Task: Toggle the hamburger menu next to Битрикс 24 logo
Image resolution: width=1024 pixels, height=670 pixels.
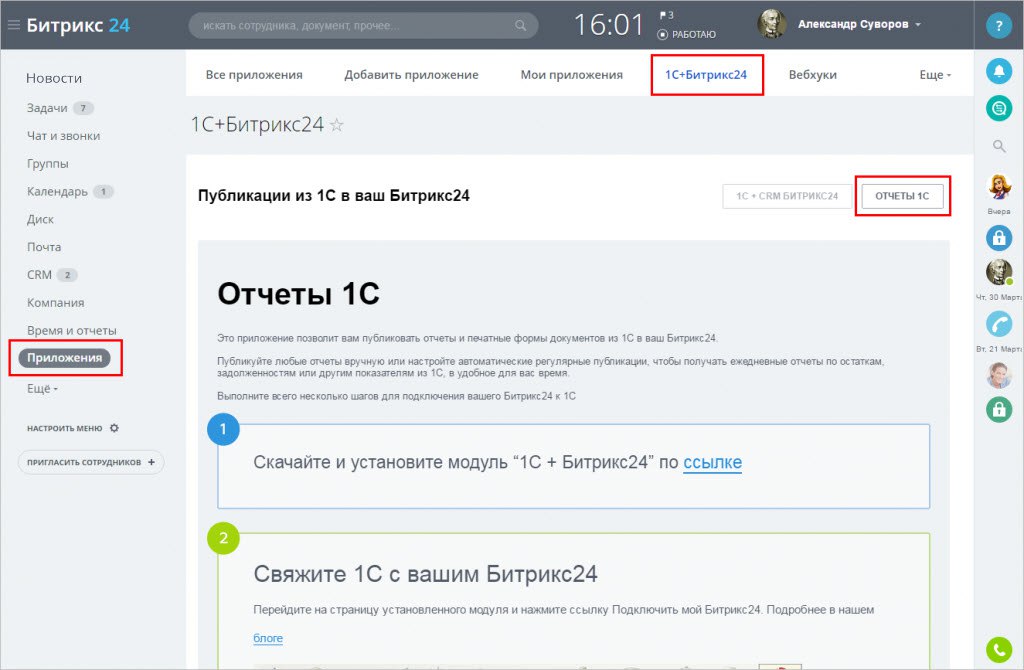Action: pos(13,25)
